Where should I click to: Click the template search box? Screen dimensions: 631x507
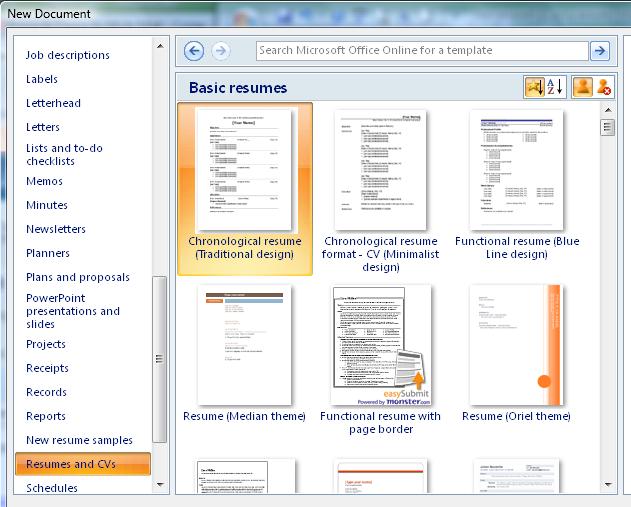coord(421,51)
